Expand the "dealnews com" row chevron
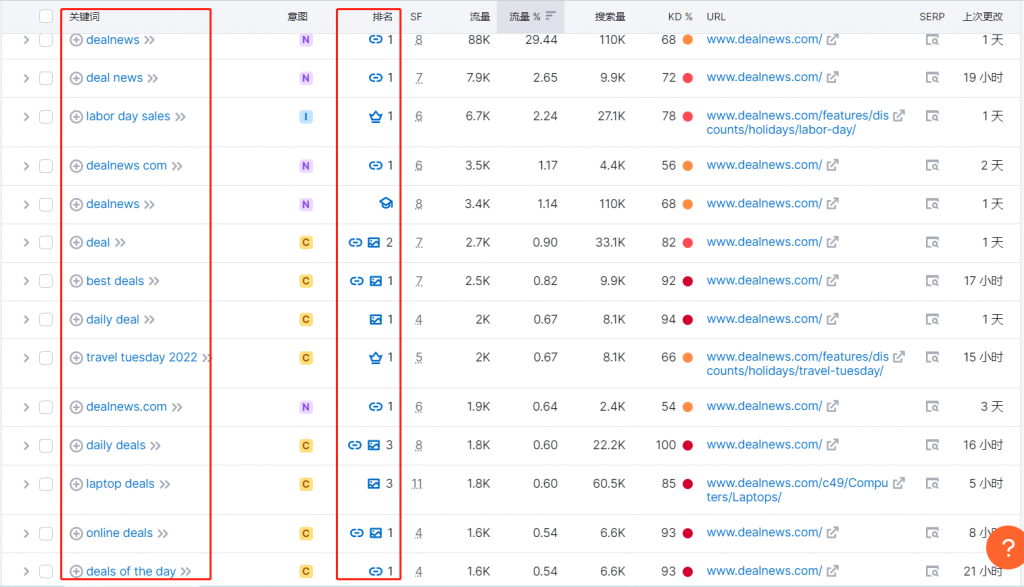This screenshot has width=1024, height=587. [26, 166]
